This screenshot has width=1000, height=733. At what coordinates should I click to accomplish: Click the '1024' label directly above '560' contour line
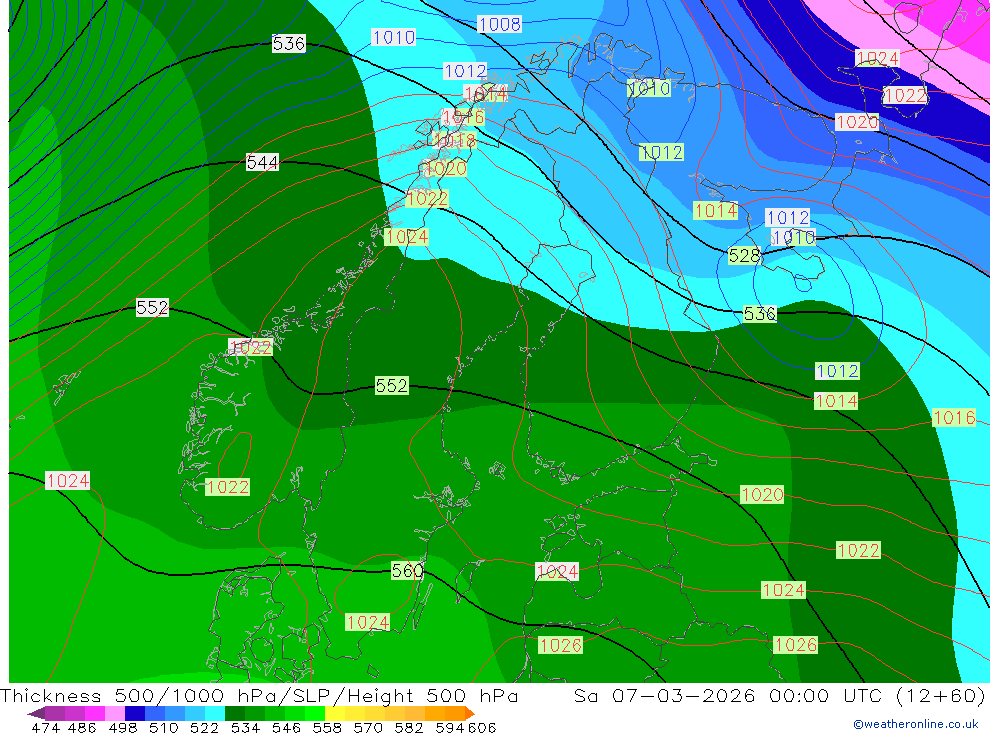[x=557, y=571]
